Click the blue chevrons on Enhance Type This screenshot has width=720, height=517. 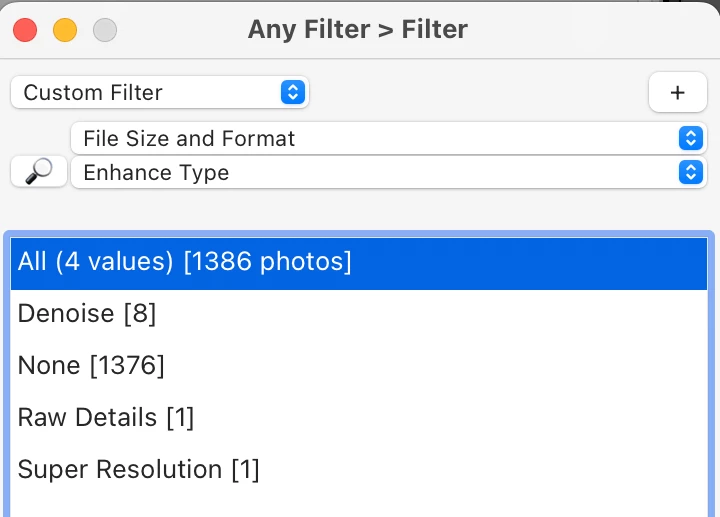[690, 172]
